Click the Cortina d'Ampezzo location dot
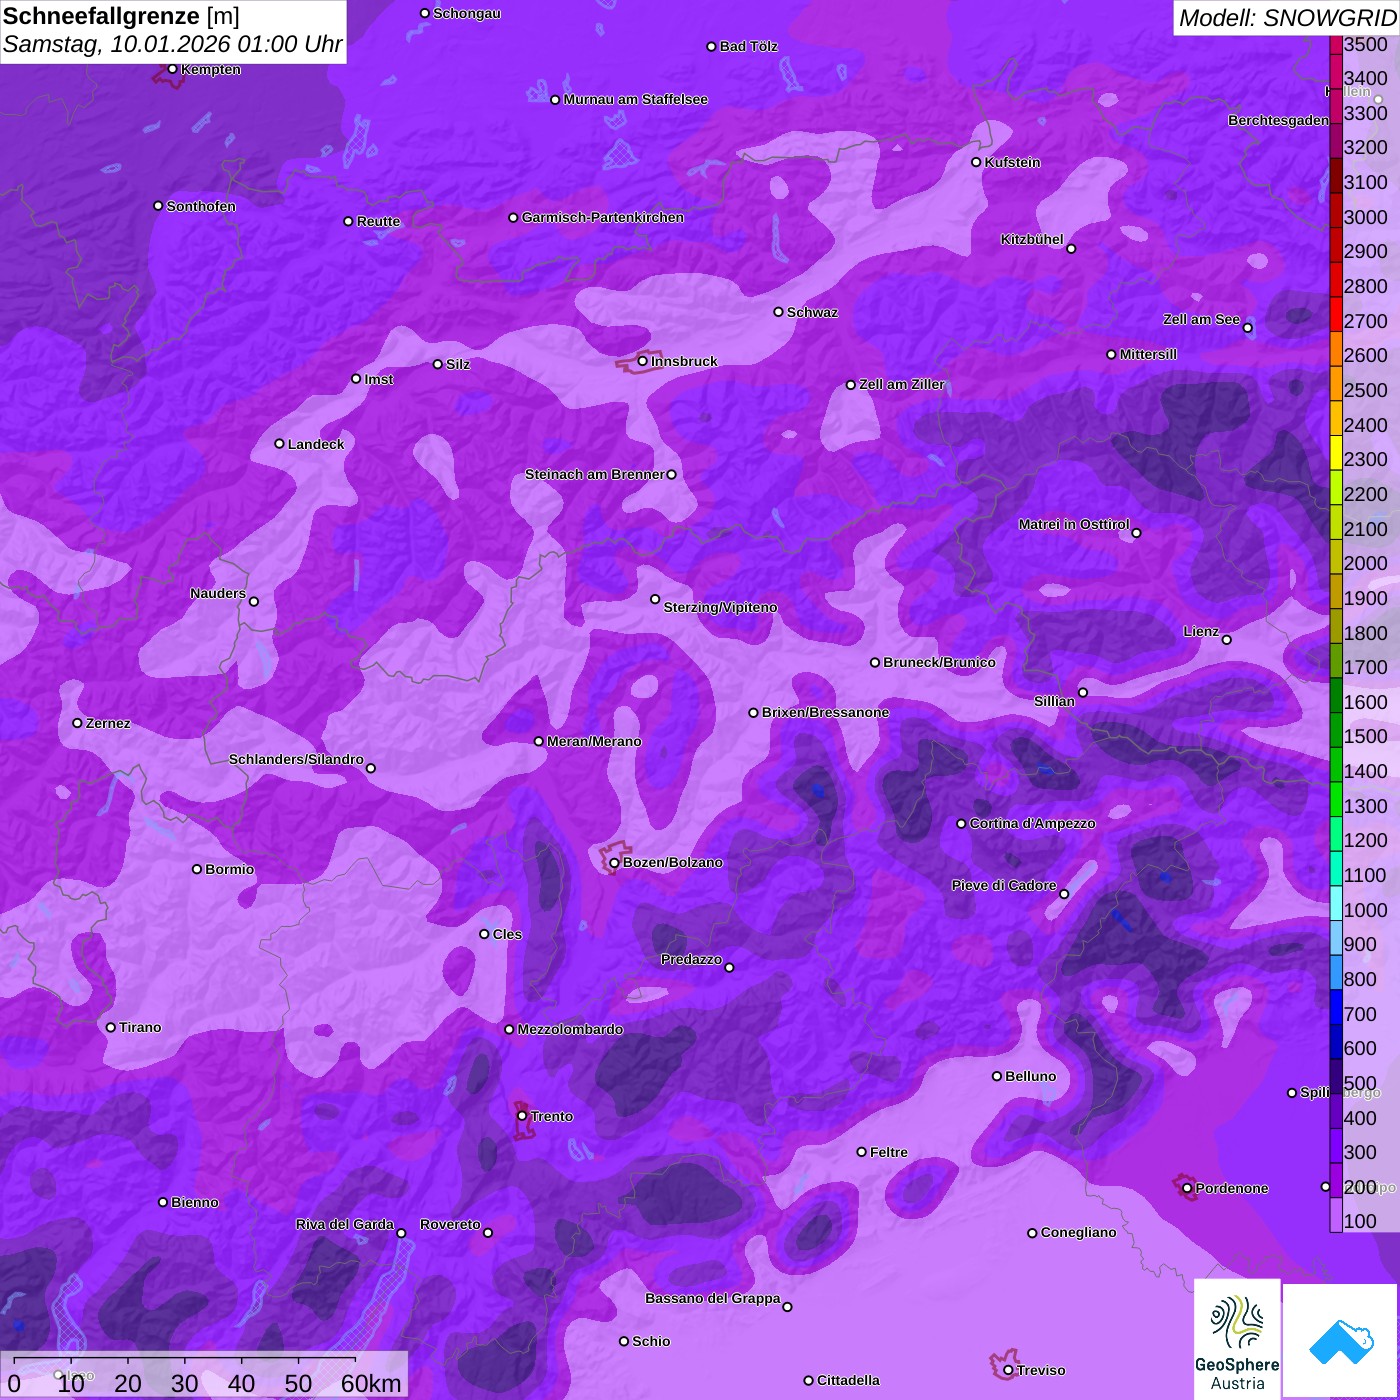The width and height of the screenshot is (1400, 1400). click(961, 824)
